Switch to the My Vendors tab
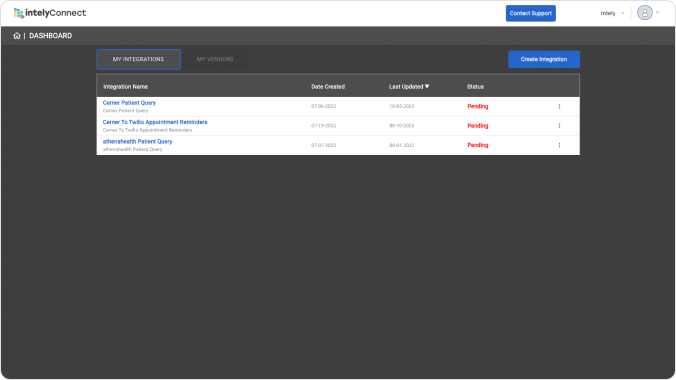 point(215,59)
